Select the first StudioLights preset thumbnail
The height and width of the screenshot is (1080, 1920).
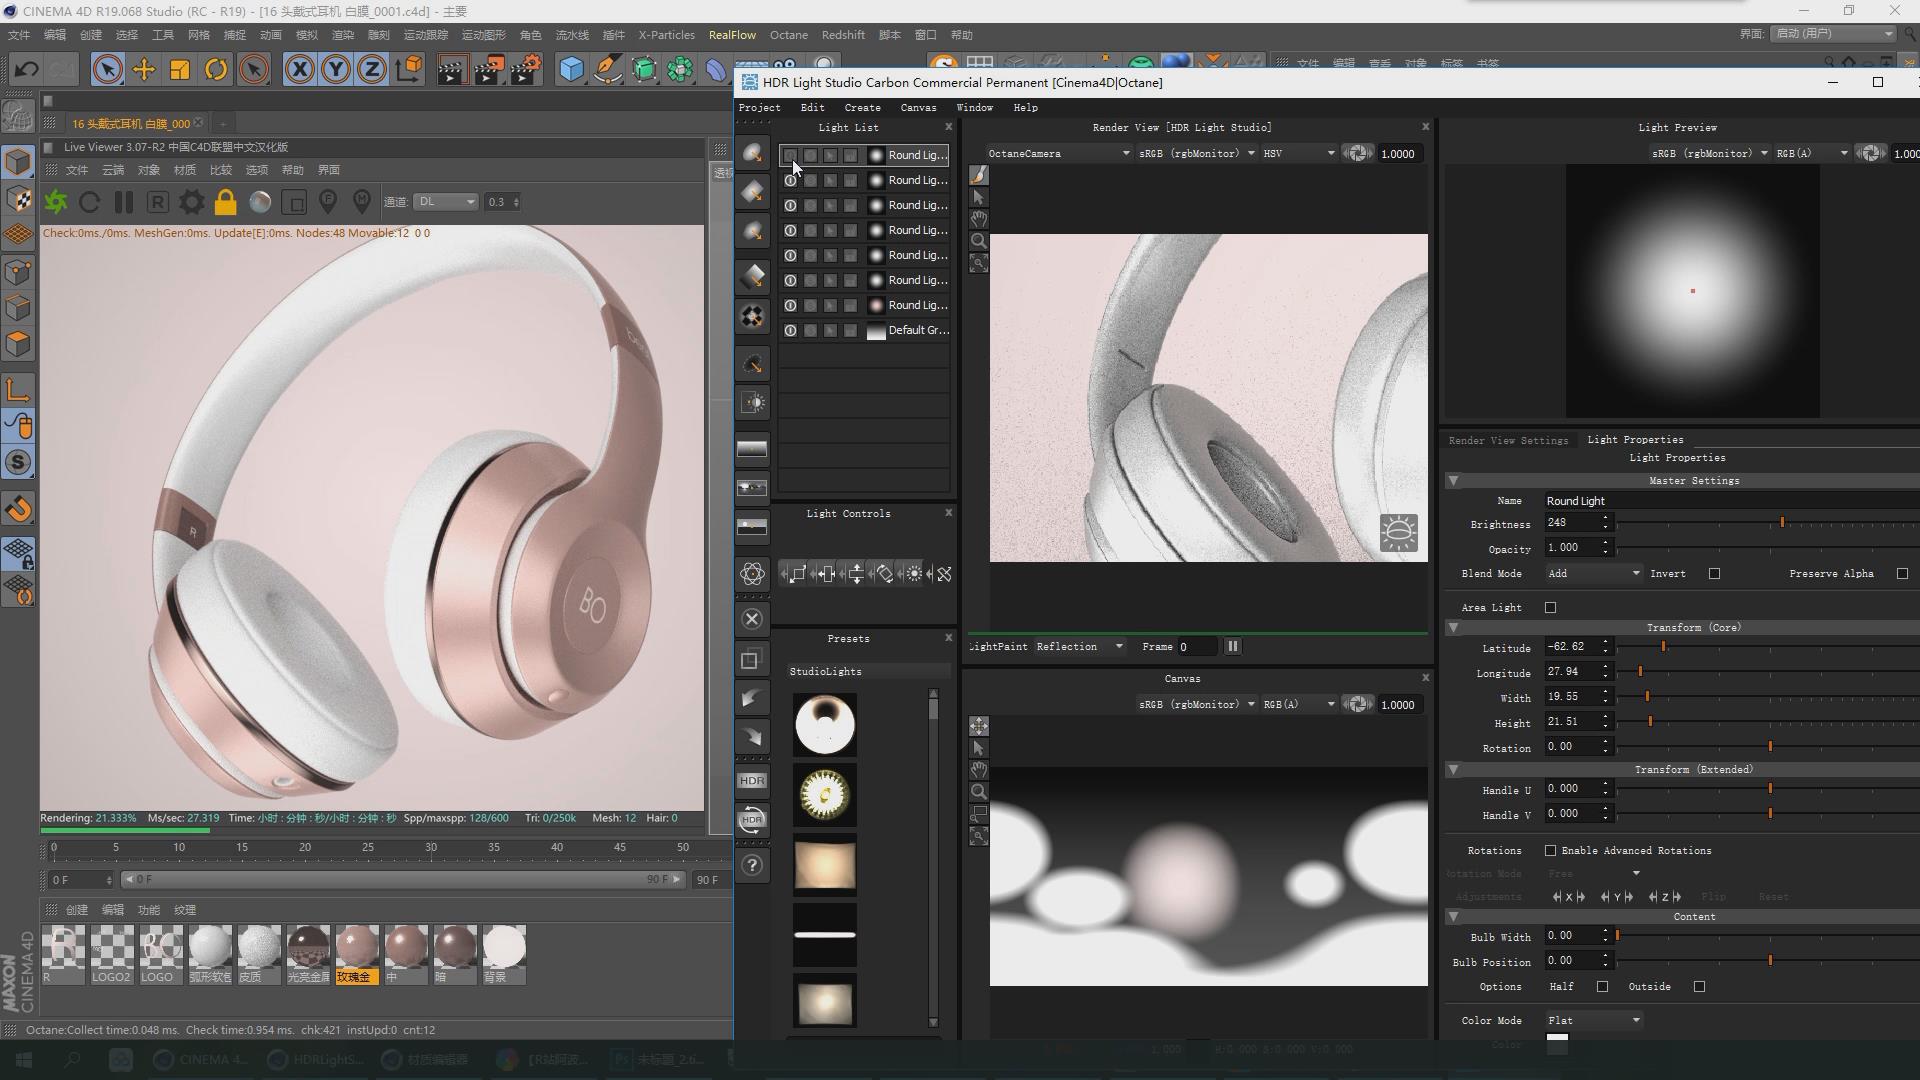(825, 725)
